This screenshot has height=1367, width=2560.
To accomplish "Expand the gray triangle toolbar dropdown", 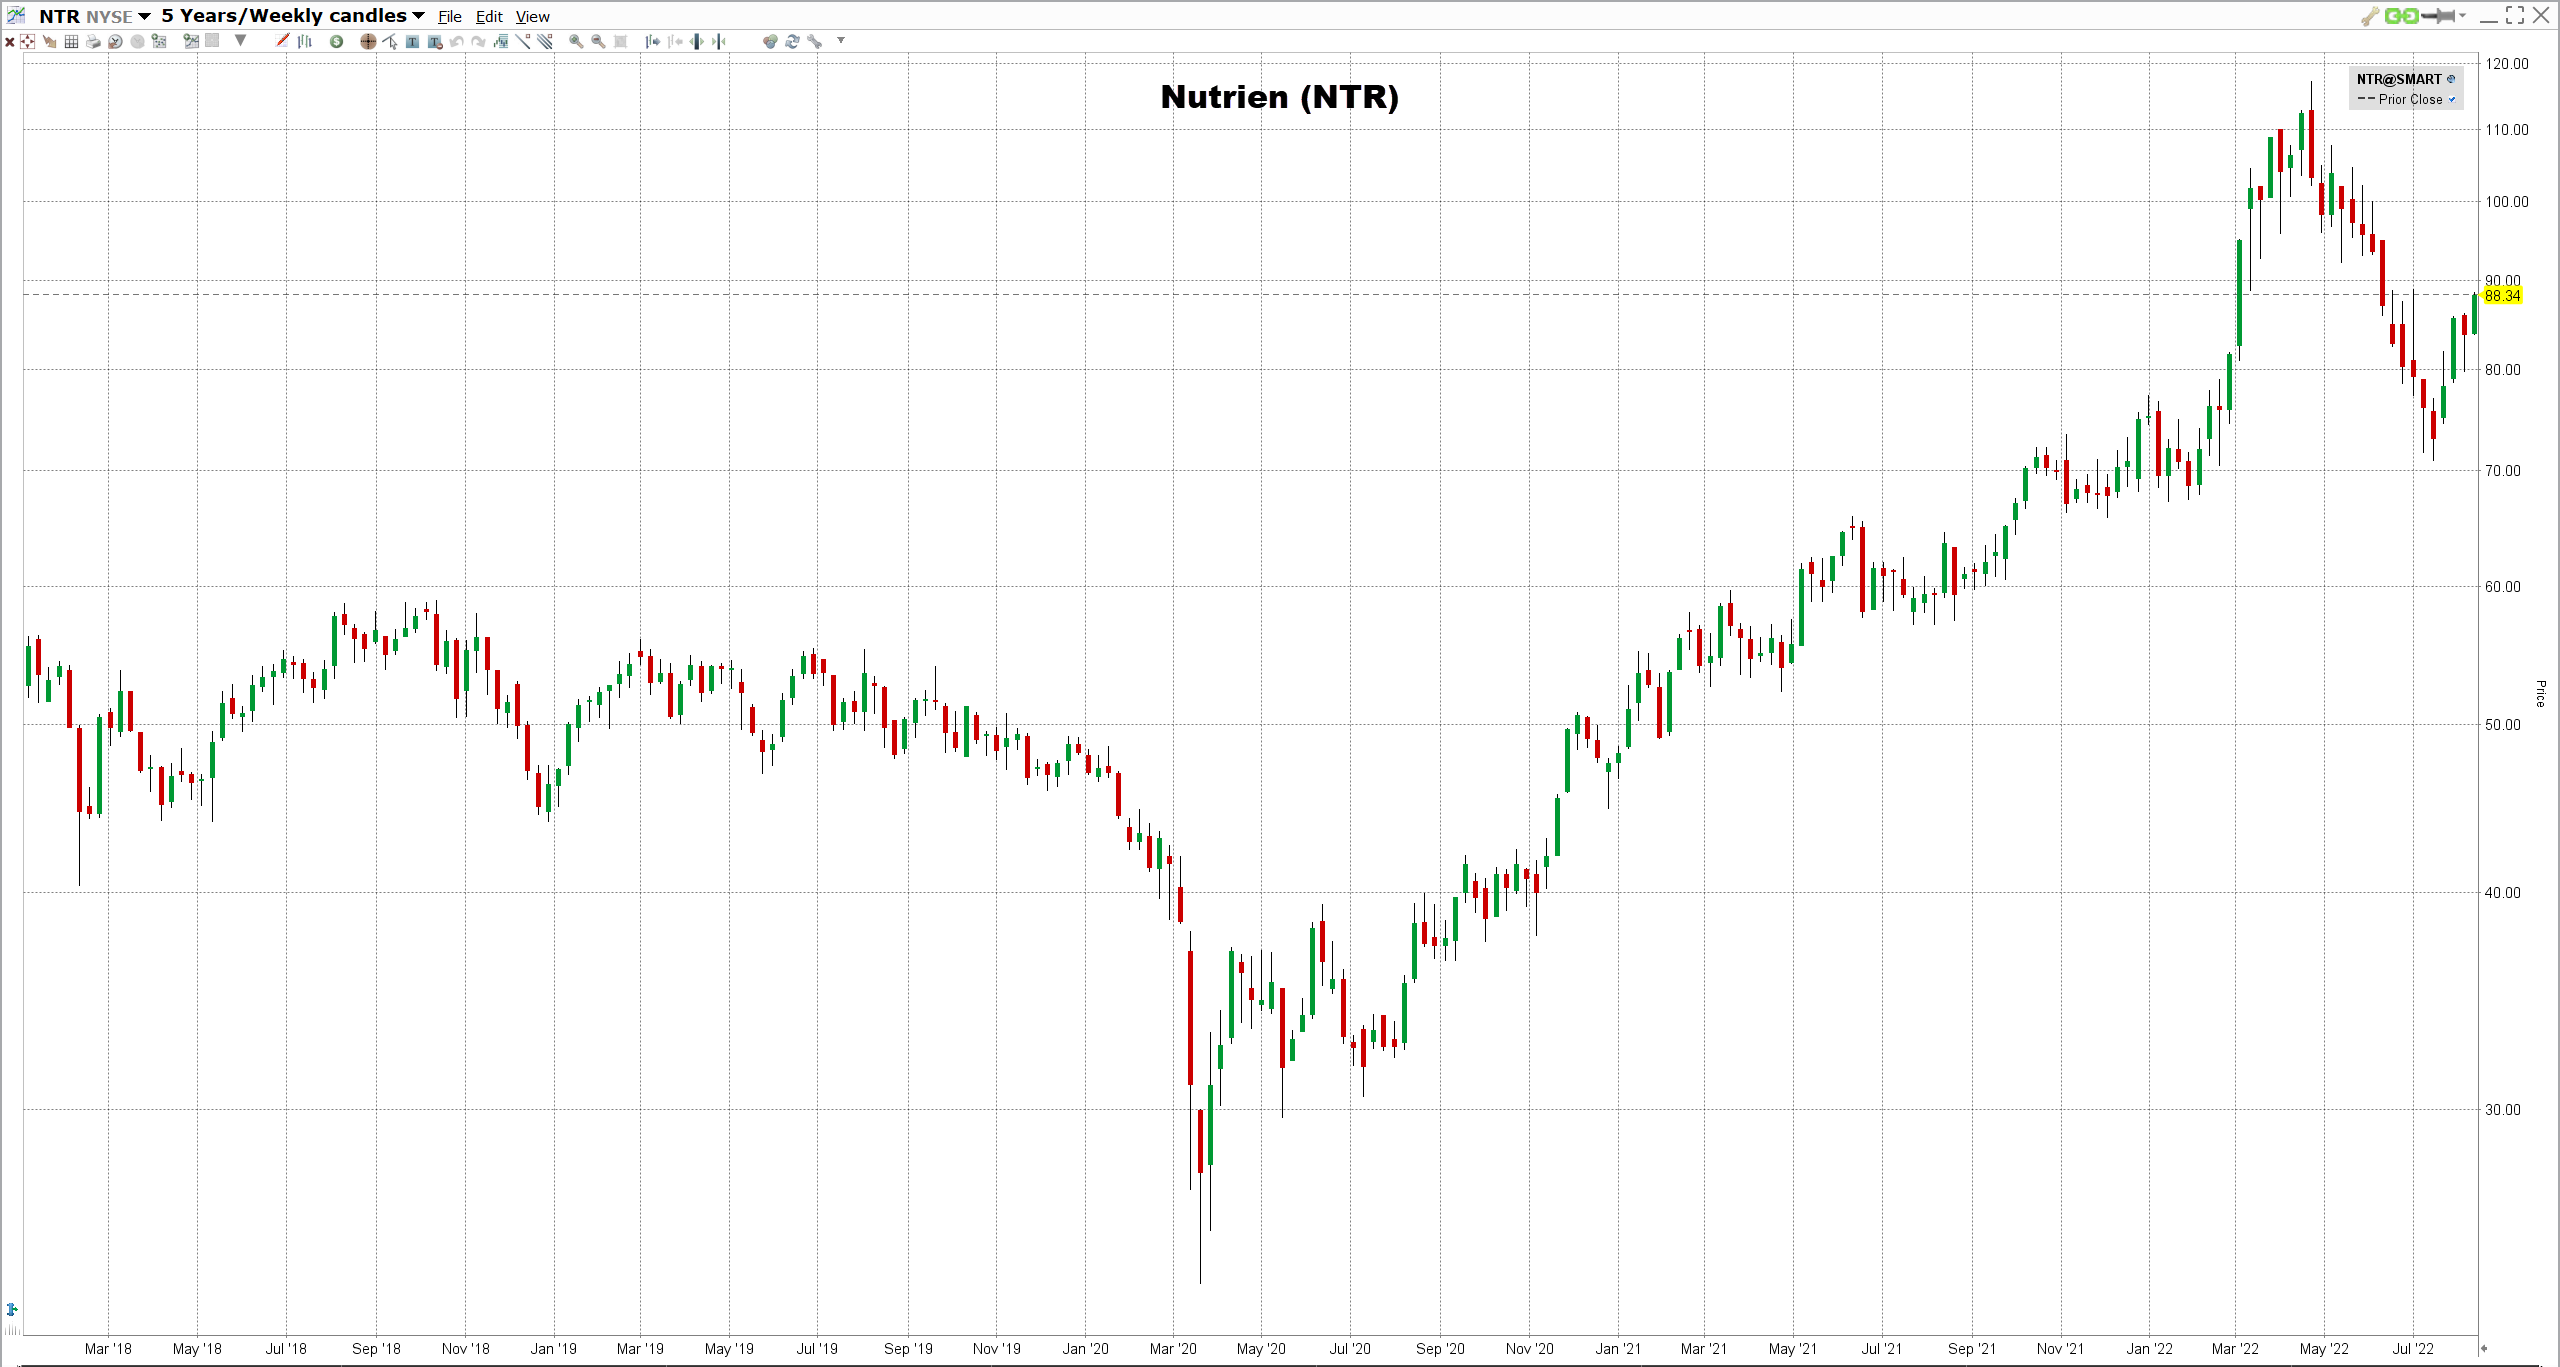I will pyautogui.click(x=240, y=41).
